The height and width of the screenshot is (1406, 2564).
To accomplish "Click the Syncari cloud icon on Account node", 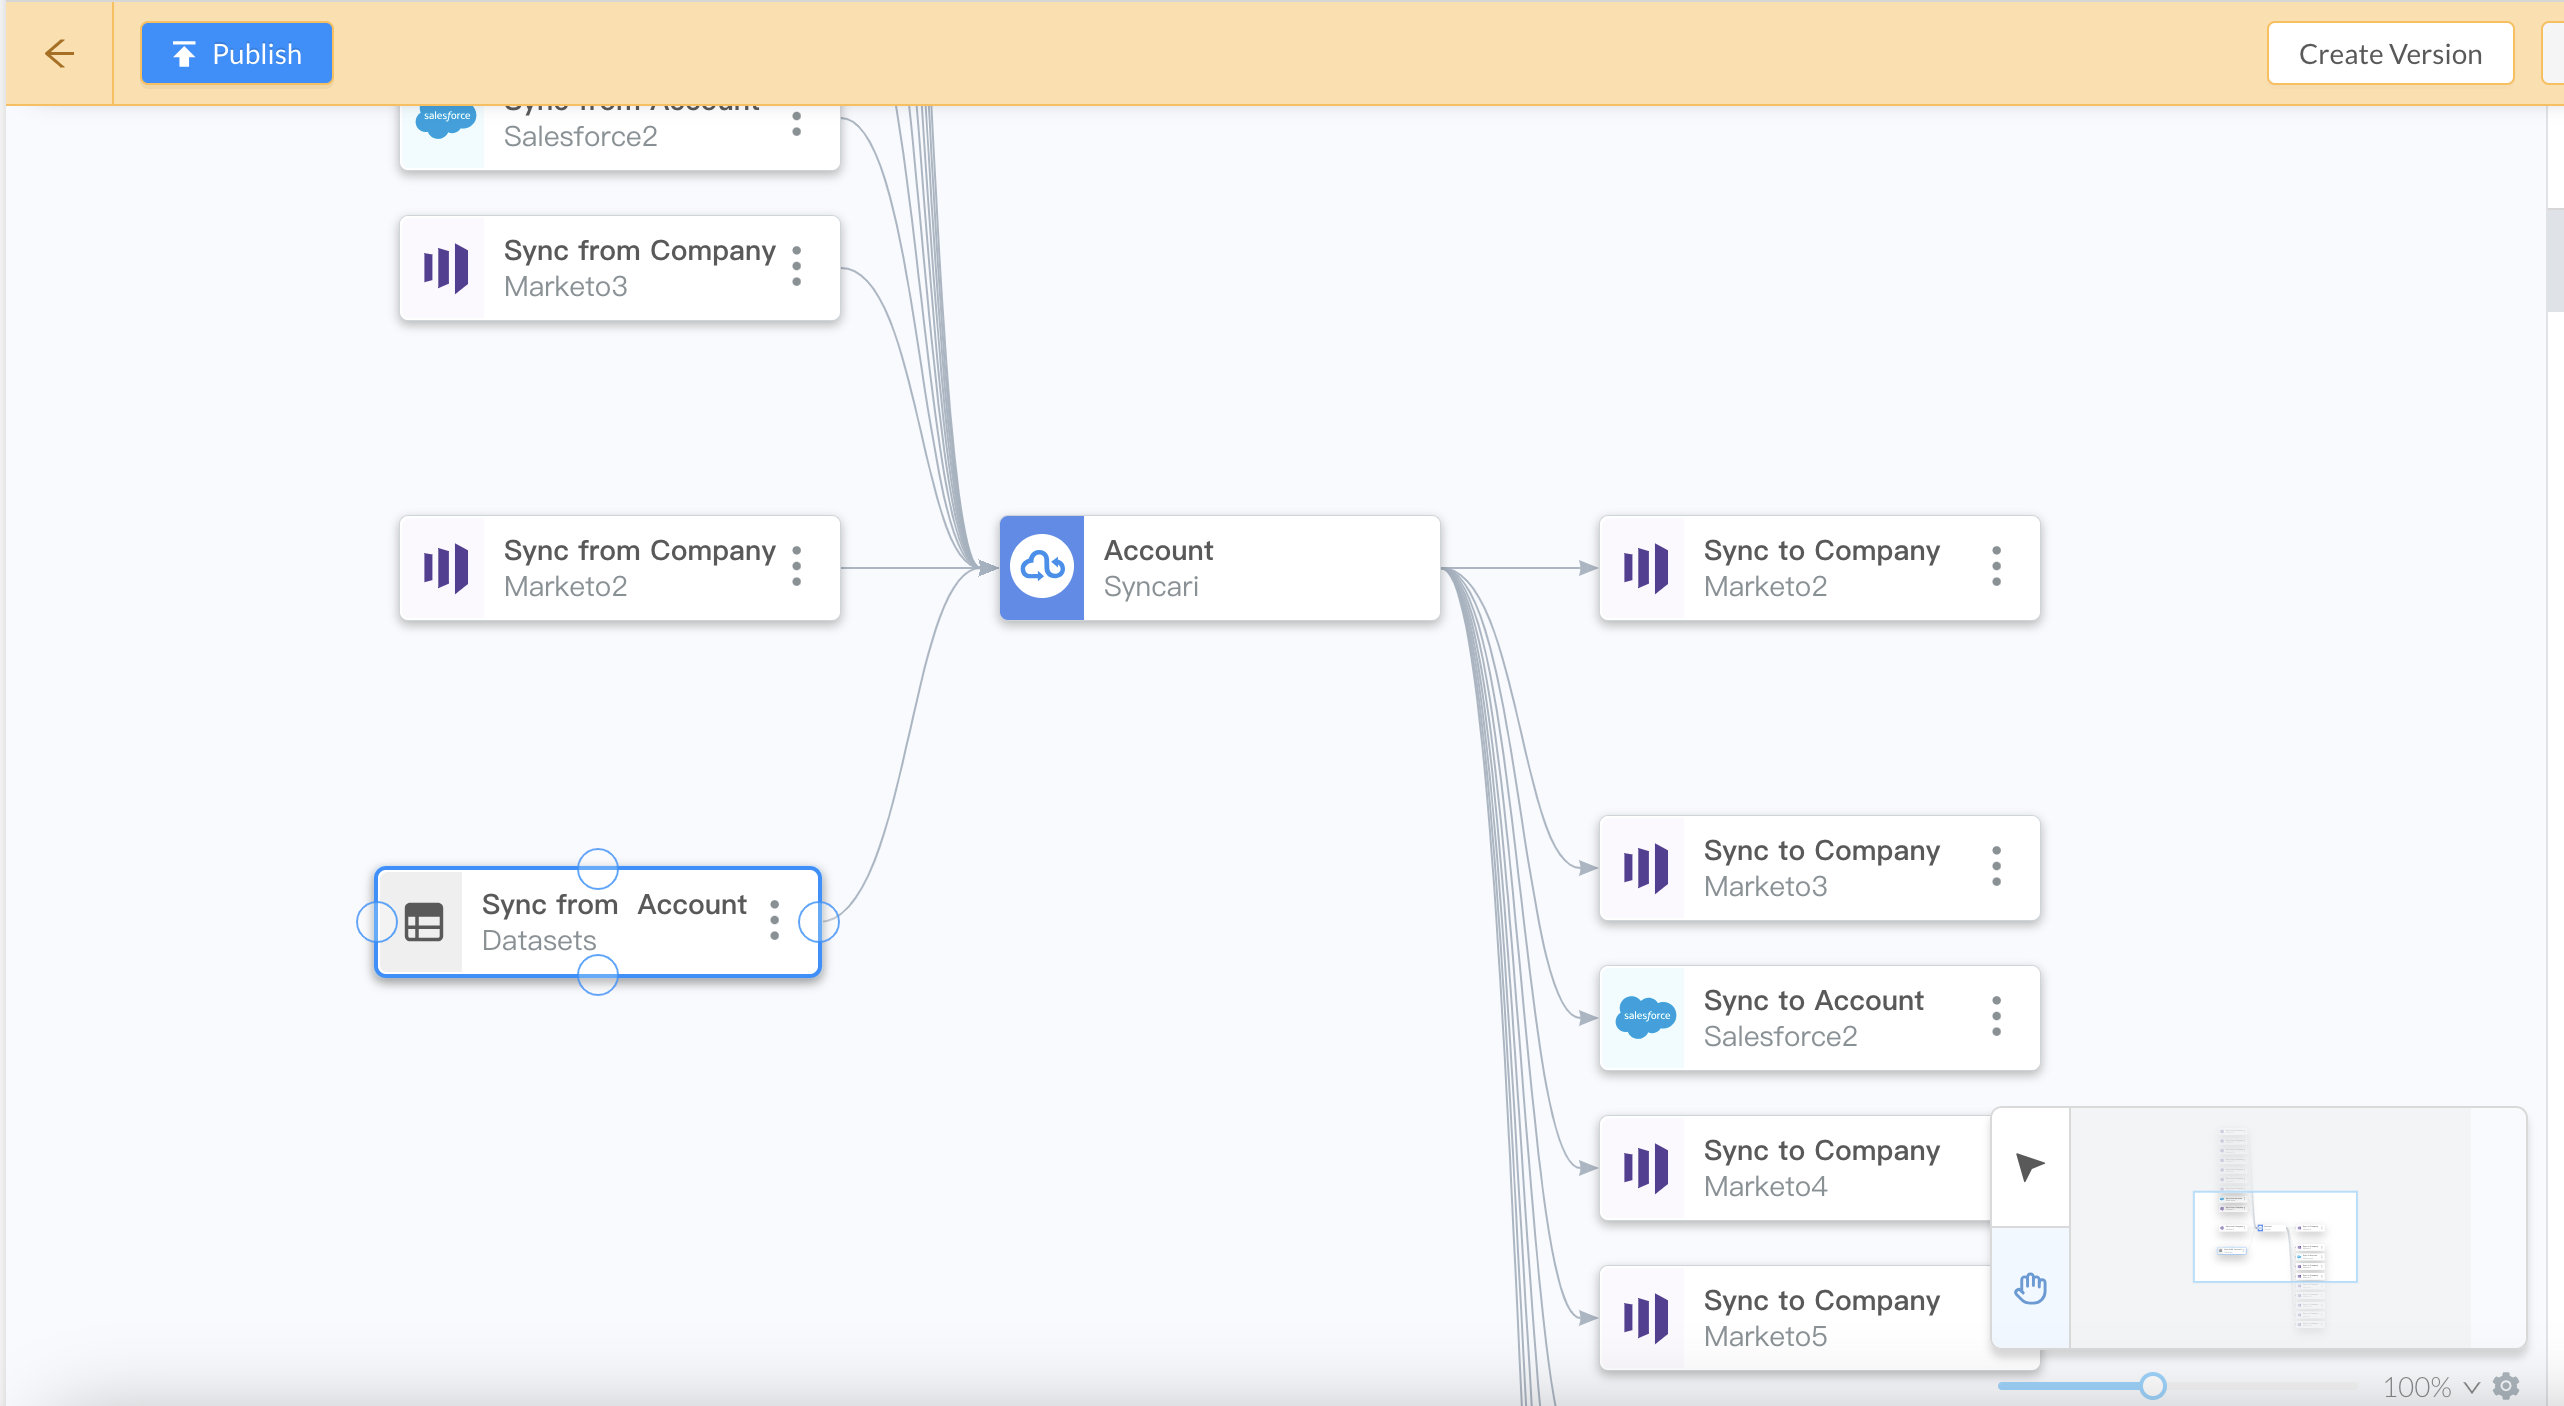I will click(1042, 567).
